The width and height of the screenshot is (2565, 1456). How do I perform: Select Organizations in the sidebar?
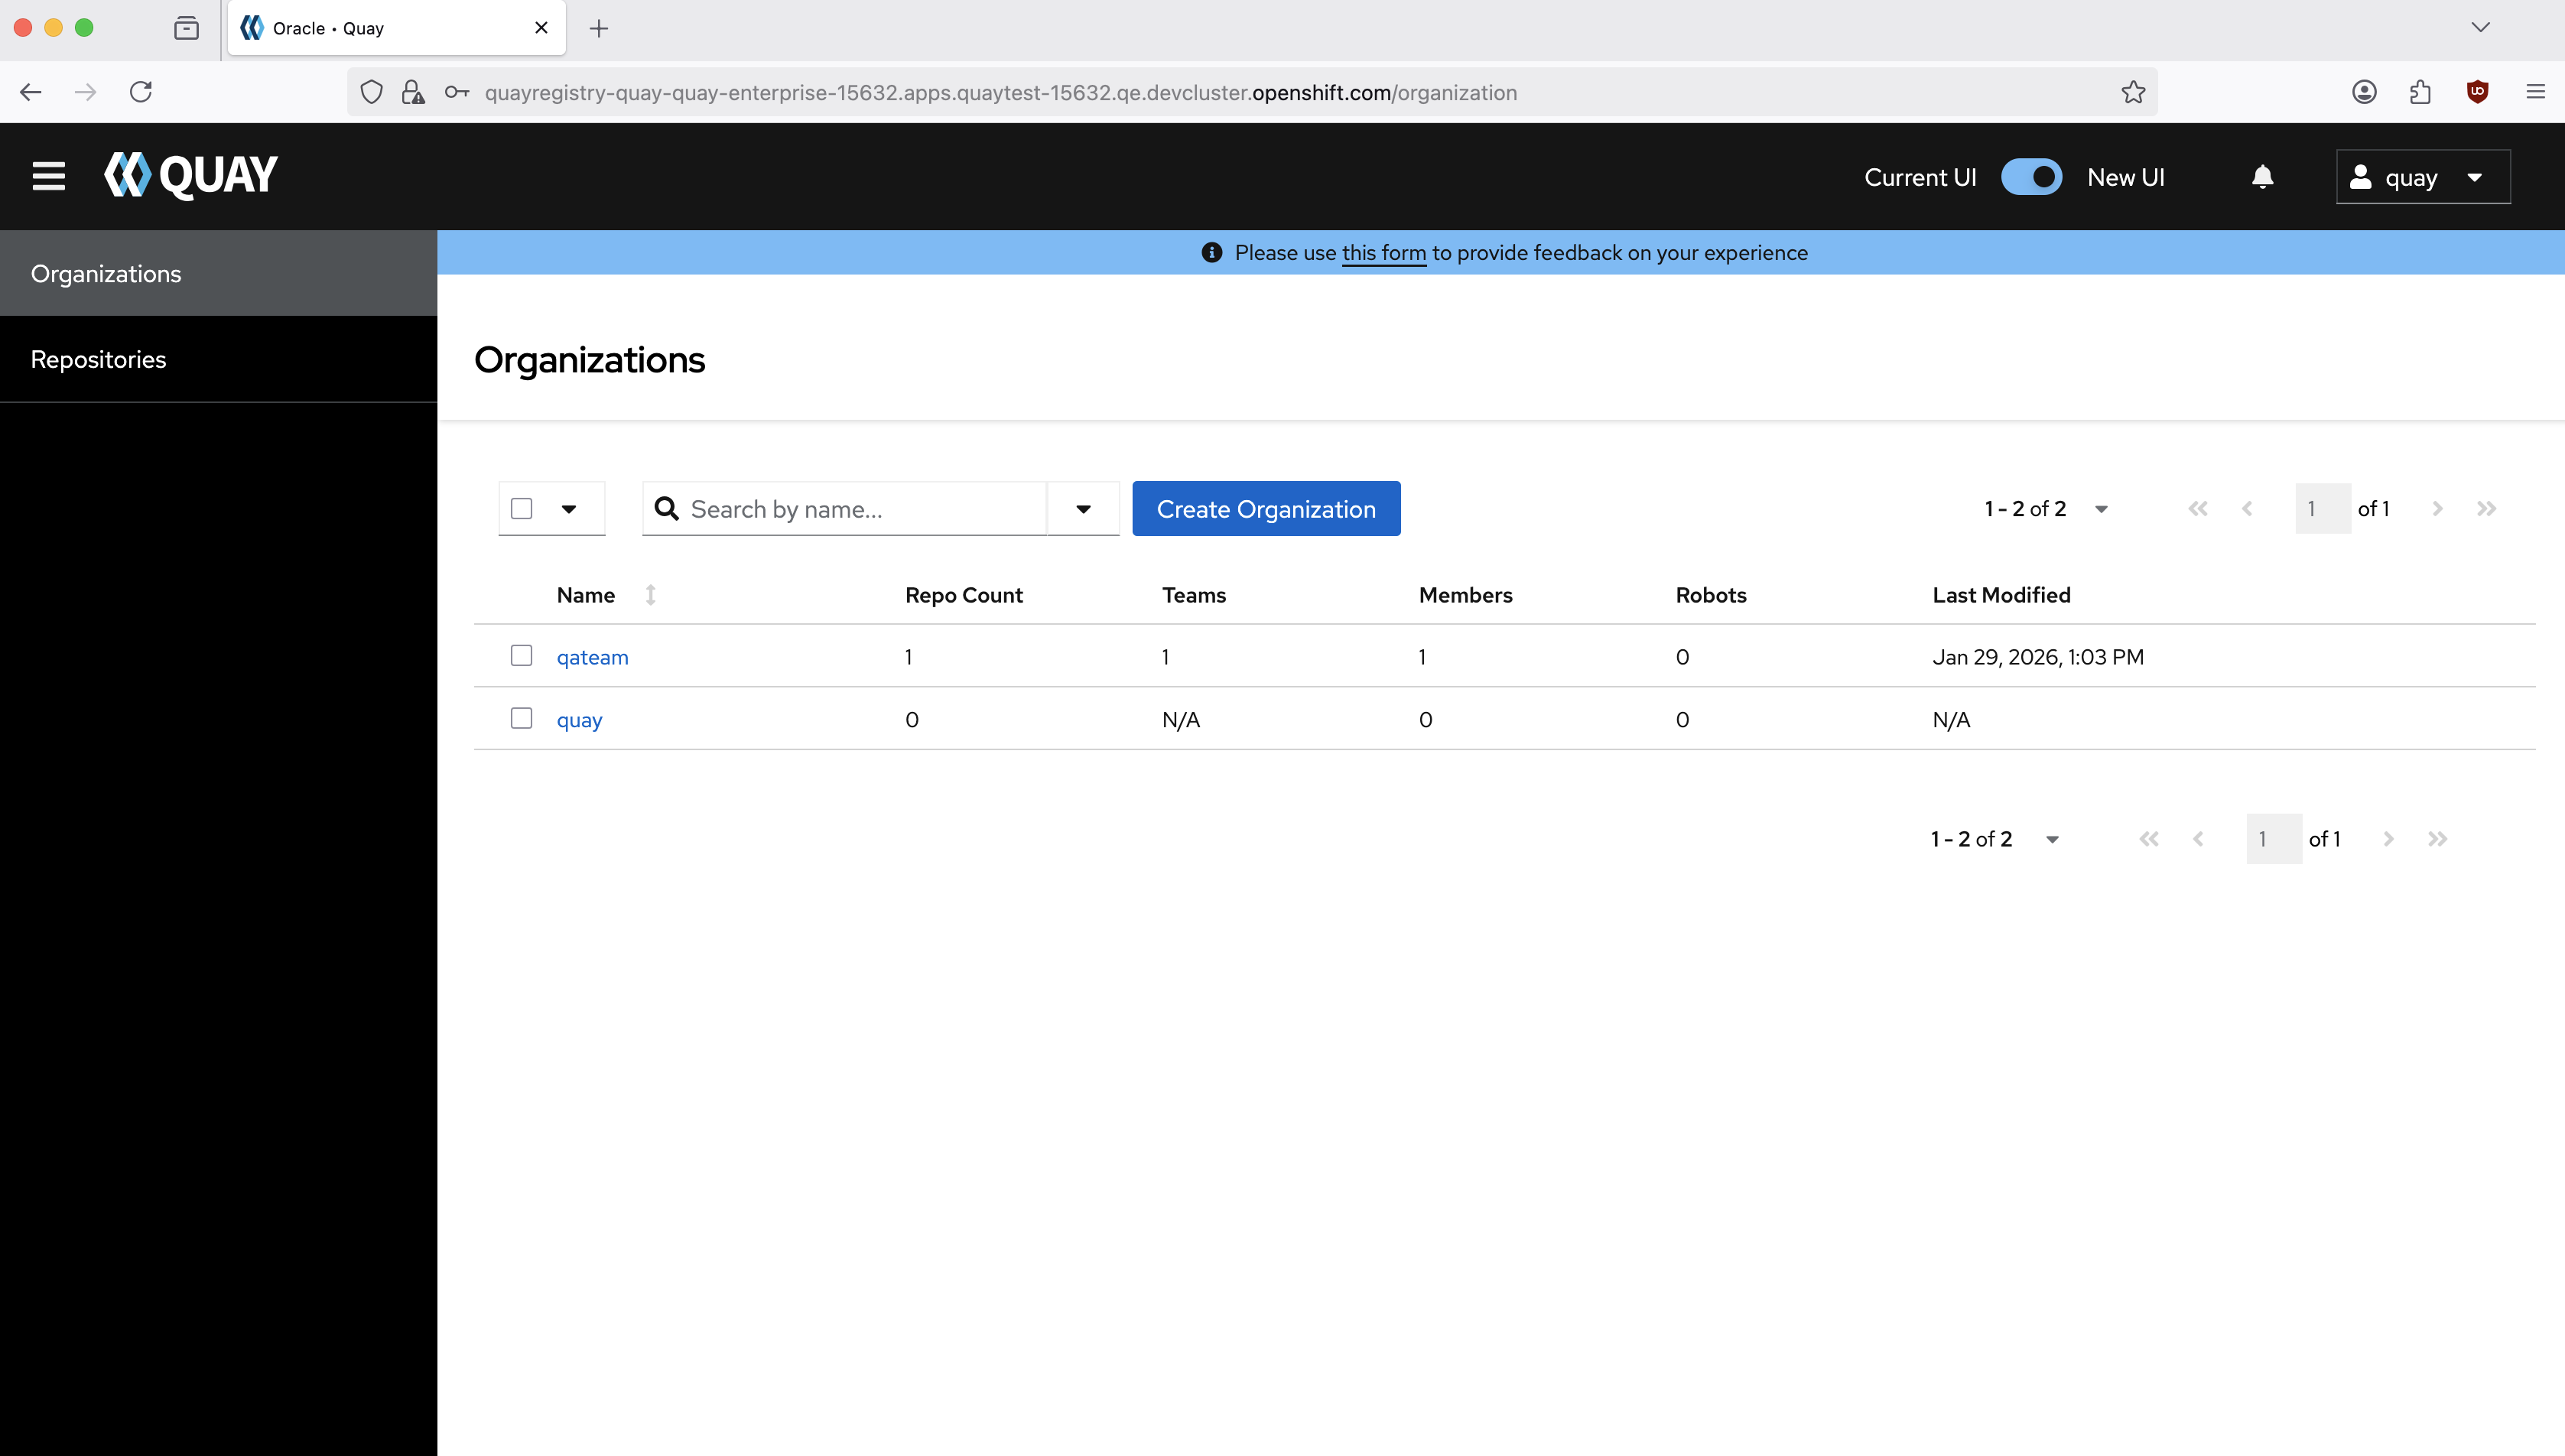click(106, 273)
